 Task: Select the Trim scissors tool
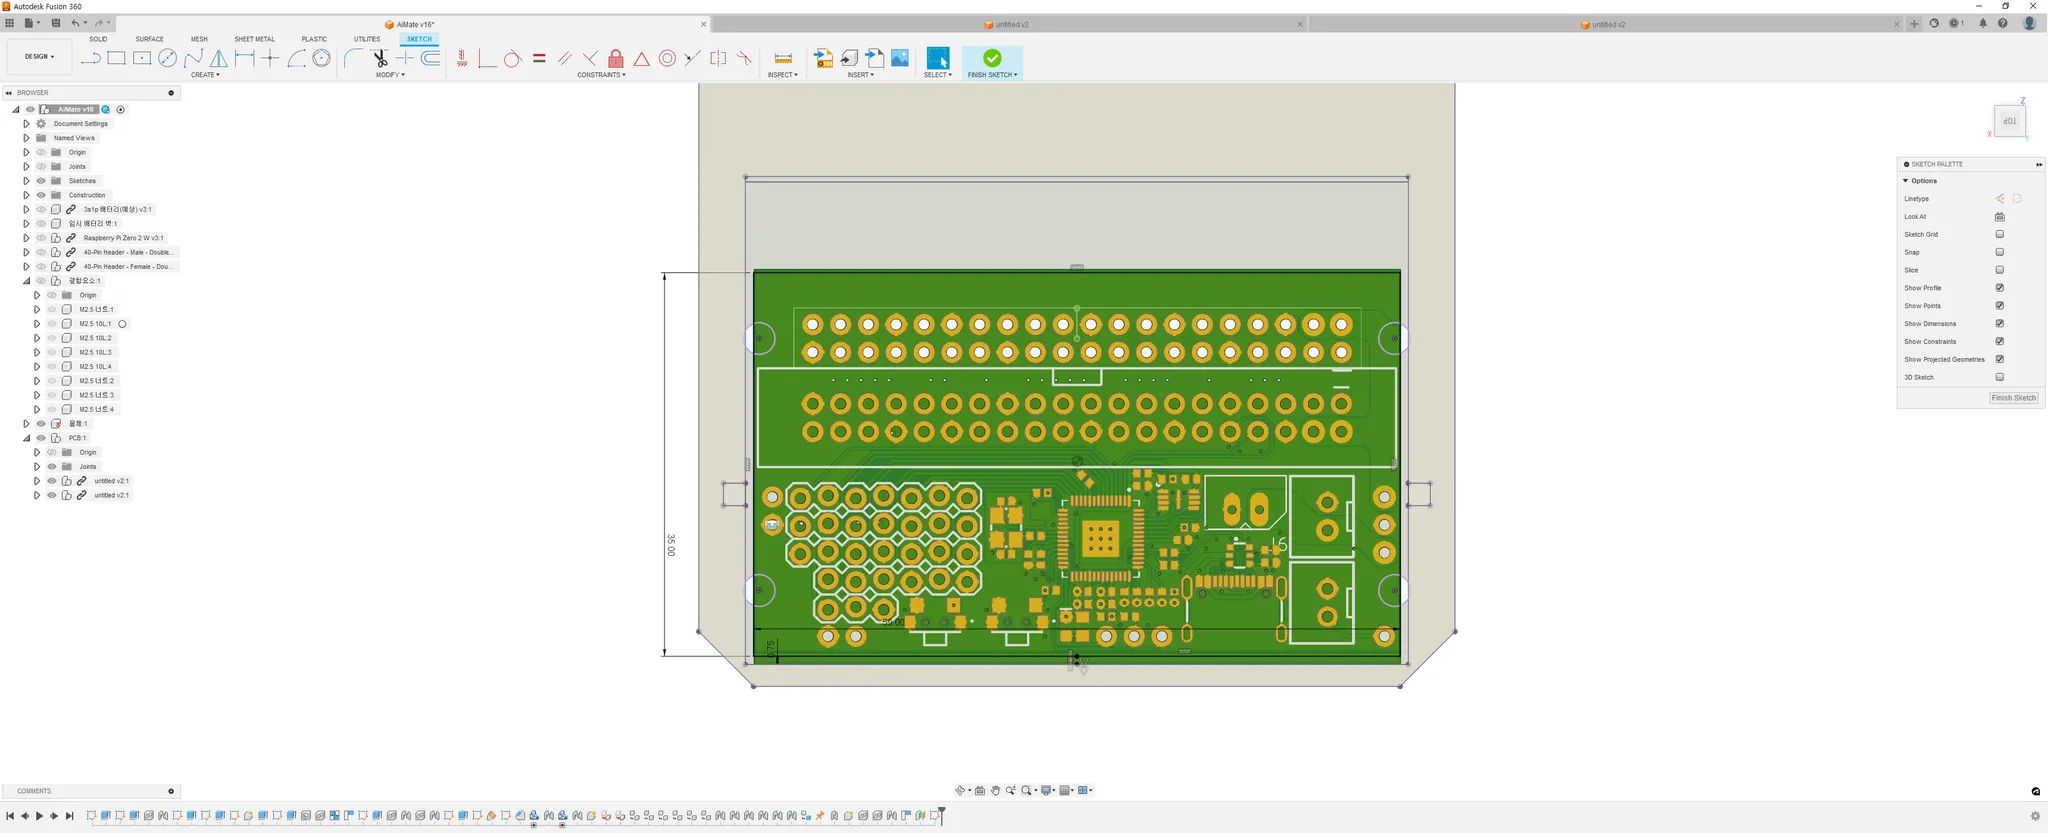[x=380, y=59]
